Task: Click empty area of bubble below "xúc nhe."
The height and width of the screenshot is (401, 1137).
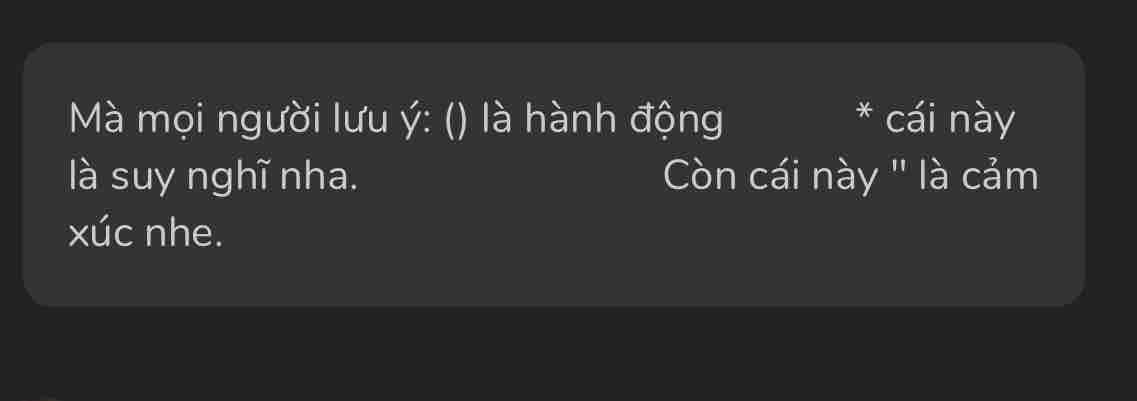Action: (x=553, y=279)
